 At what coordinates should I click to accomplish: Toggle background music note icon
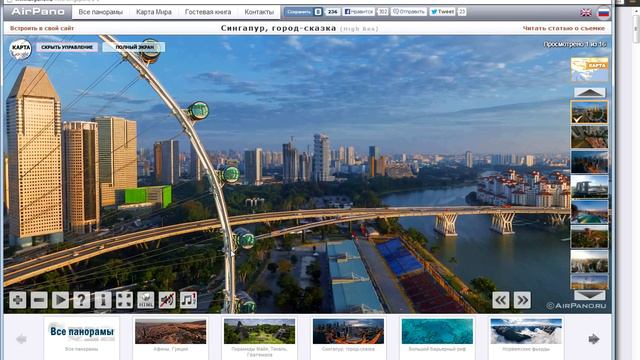click(188, 300)
